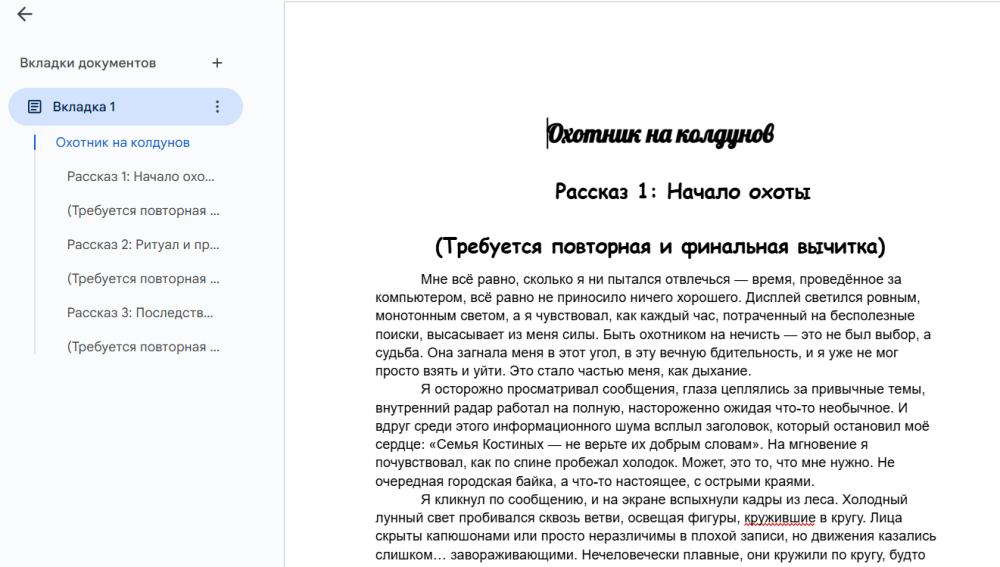This screenshot has width=1000, height=567.
Task: Click the document icon beside Вкладка 1
Action: pos(35,107)
